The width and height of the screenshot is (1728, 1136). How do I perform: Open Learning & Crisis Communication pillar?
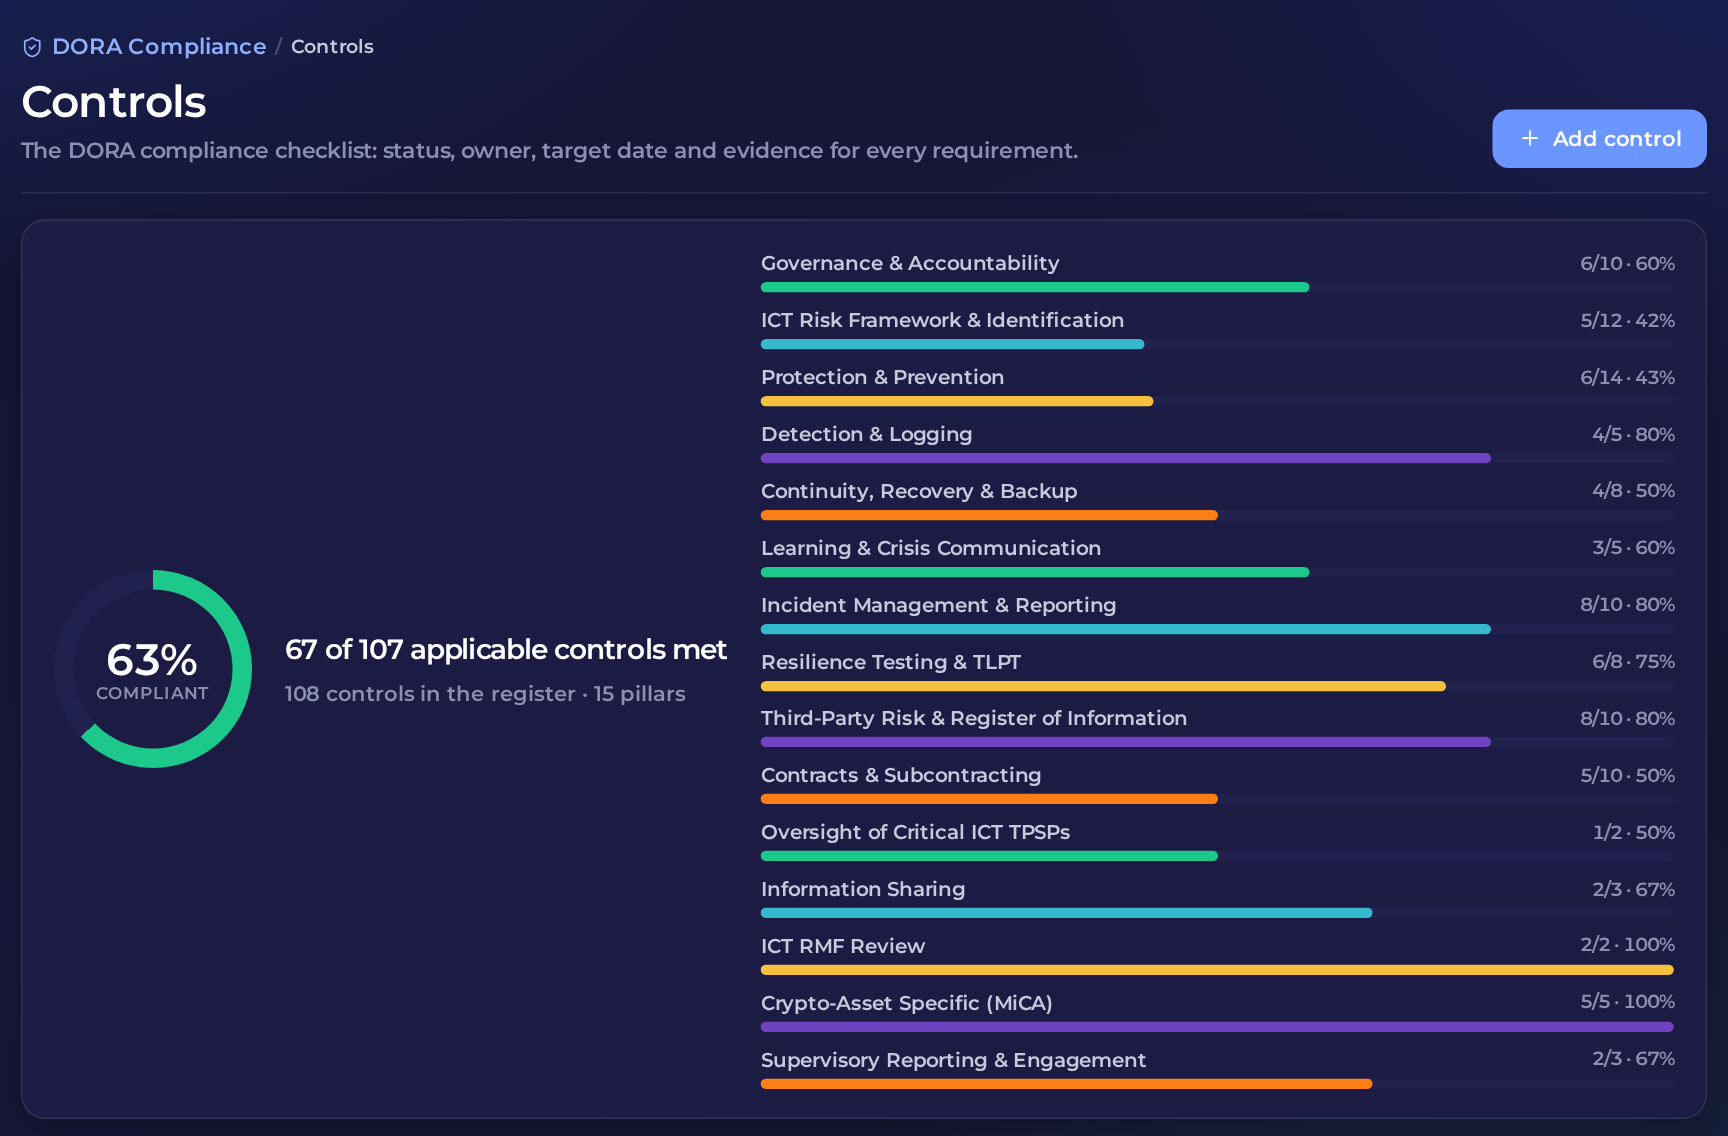pyautogui.click(x=931, y=548)
